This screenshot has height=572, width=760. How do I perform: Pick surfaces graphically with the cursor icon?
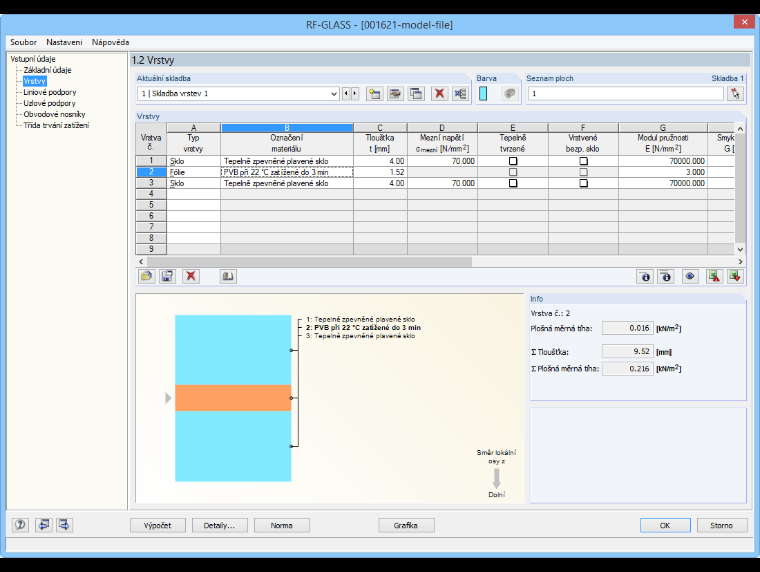(x=735, y=94)
